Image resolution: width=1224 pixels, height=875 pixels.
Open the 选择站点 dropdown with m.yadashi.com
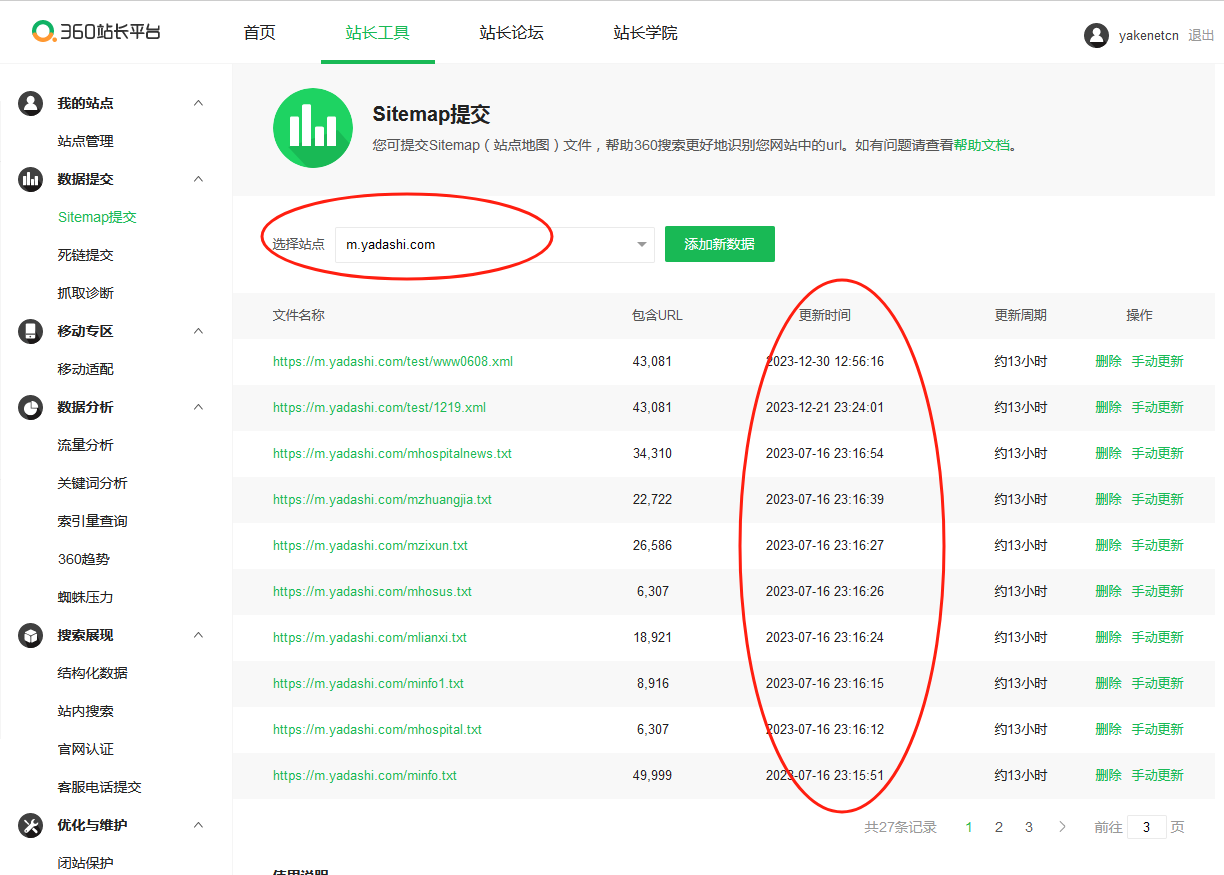point(495,244)
